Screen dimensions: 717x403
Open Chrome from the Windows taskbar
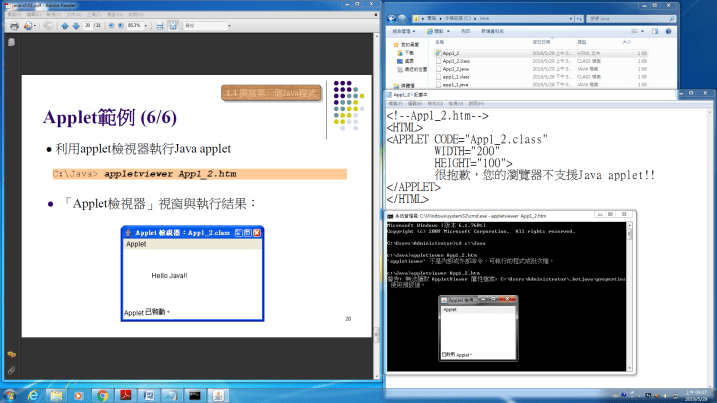(x=102, y=394)
